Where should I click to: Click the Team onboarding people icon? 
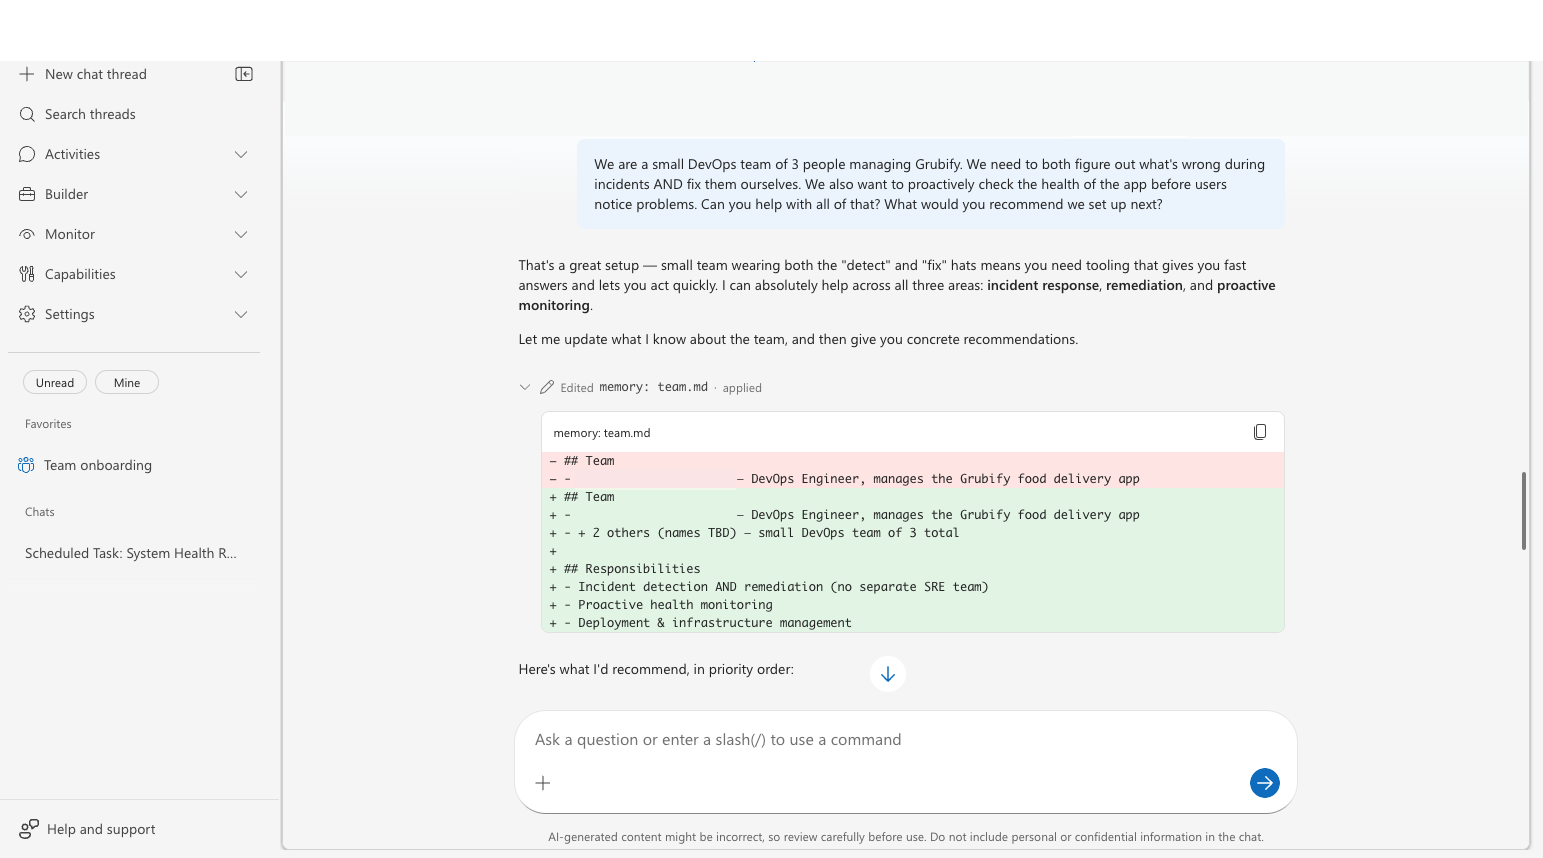pyautogui.click(x=26, y=465)
